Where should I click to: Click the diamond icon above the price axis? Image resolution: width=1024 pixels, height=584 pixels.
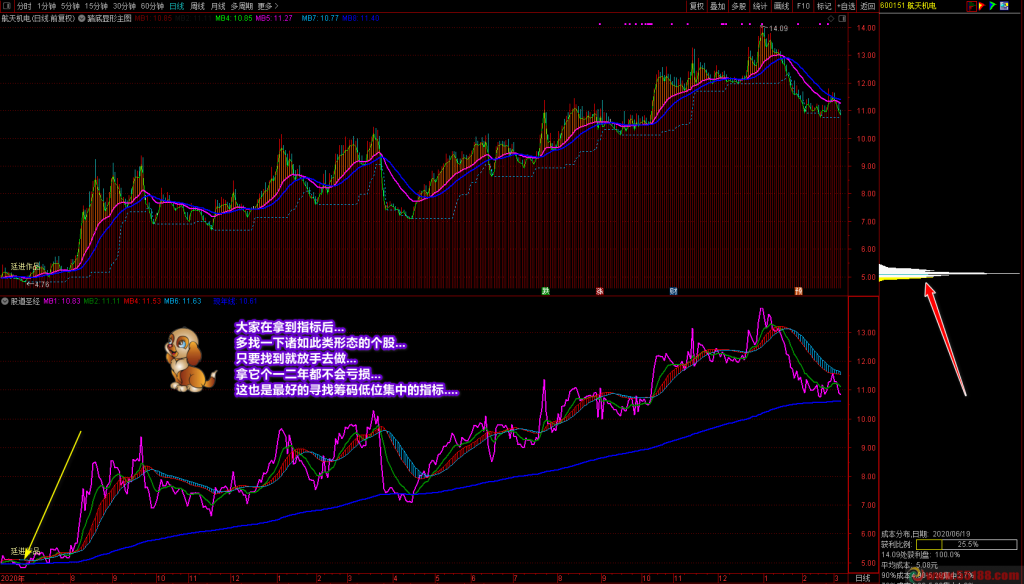(831, 19)
